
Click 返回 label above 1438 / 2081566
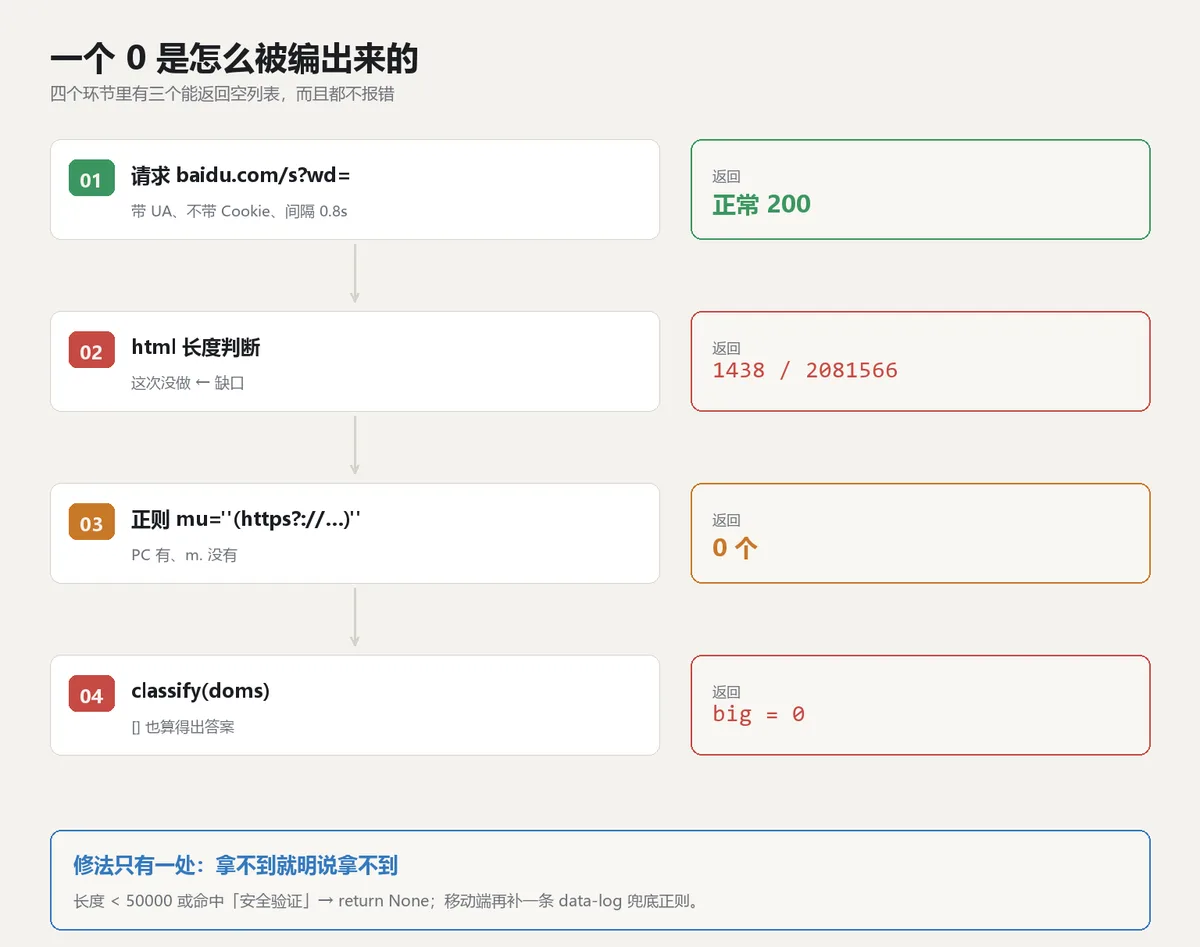(726, 348)
